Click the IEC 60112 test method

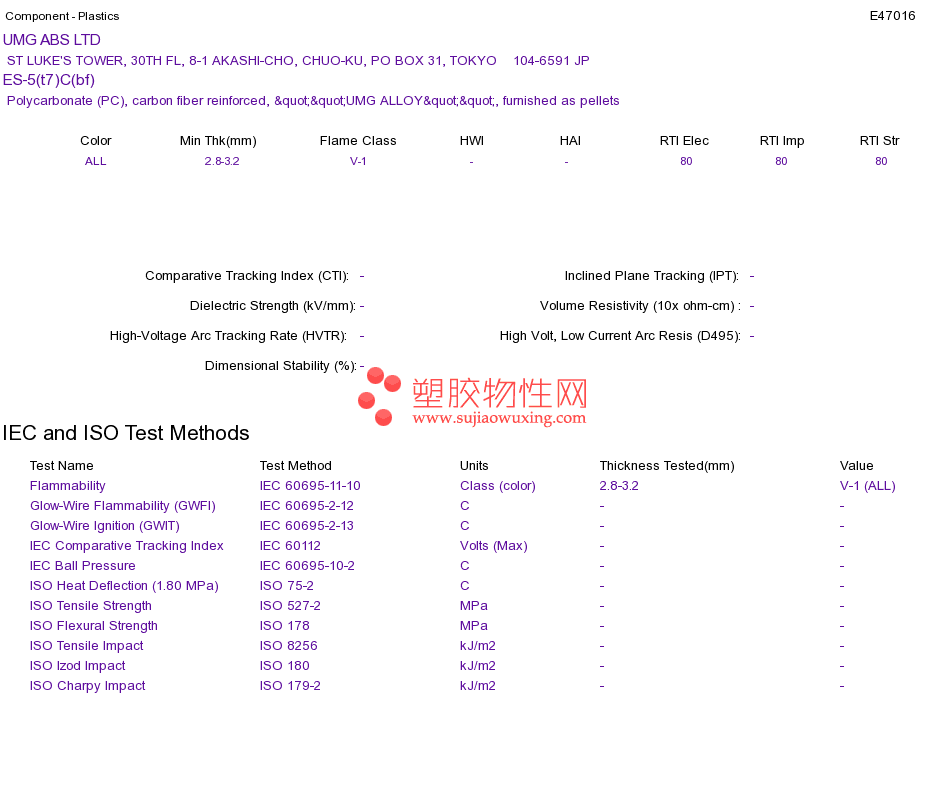click(x=290, y=545)
